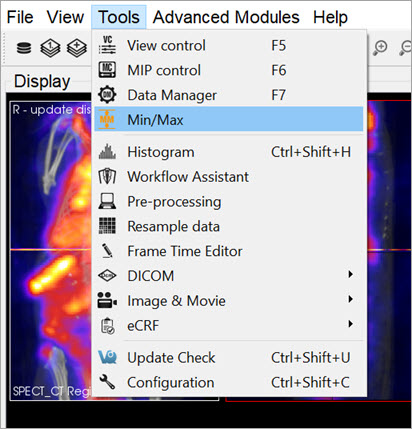Expand the DICOM submenu arrow
Viewport: 412px width, 429px height.
[x=350, y=275]
